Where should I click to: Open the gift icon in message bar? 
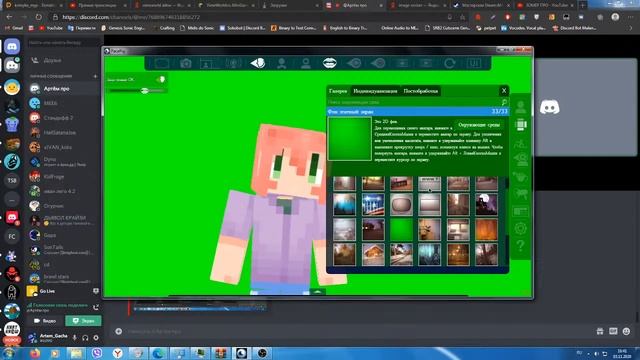[600, 331]
